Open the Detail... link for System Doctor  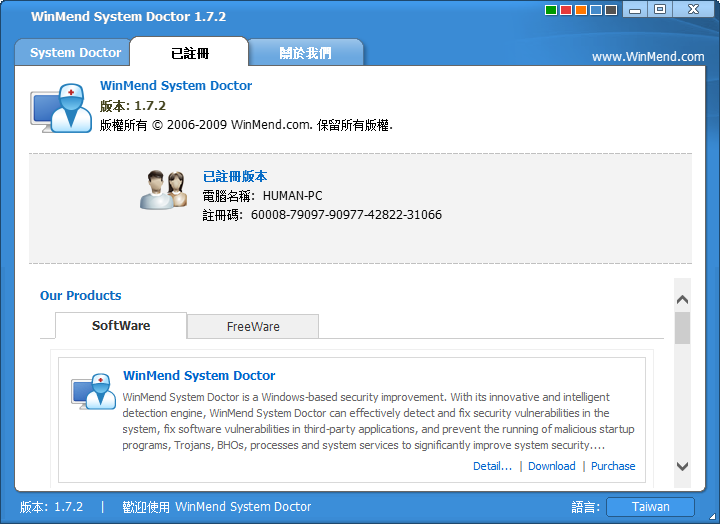[492, 466]
